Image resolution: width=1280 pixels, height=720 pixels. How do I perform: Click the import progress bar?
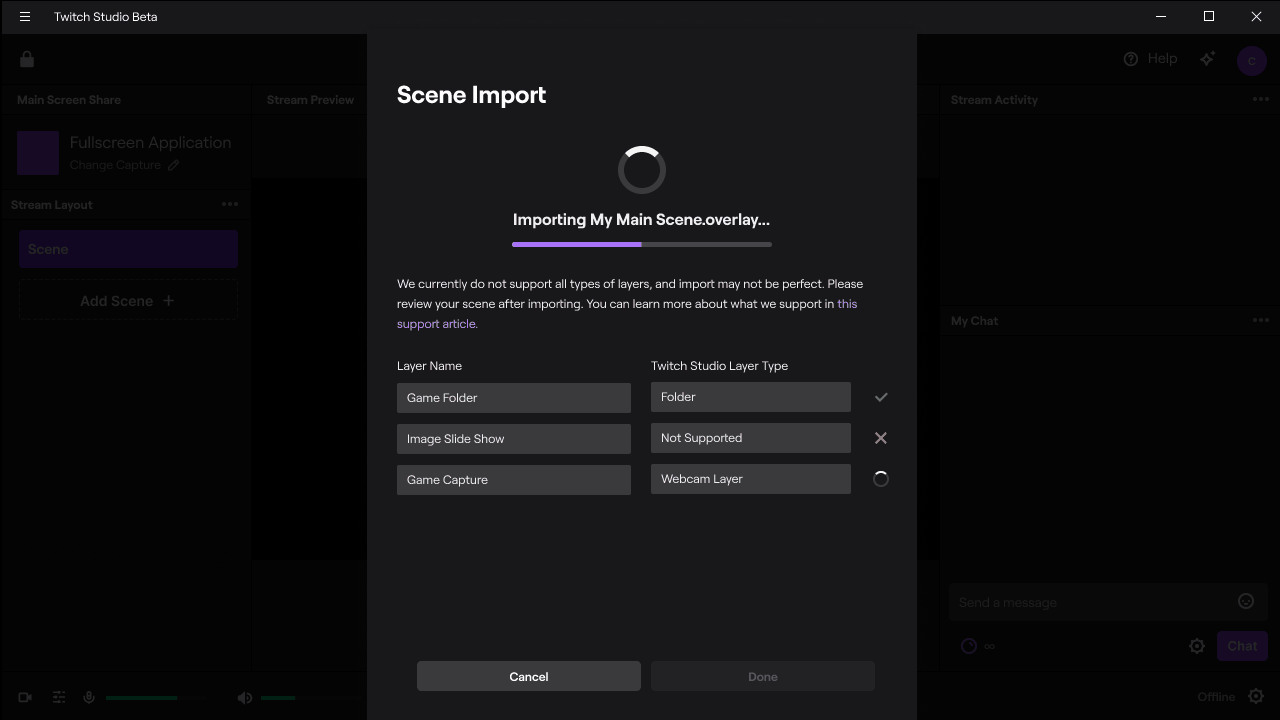(x=642, y=244)
